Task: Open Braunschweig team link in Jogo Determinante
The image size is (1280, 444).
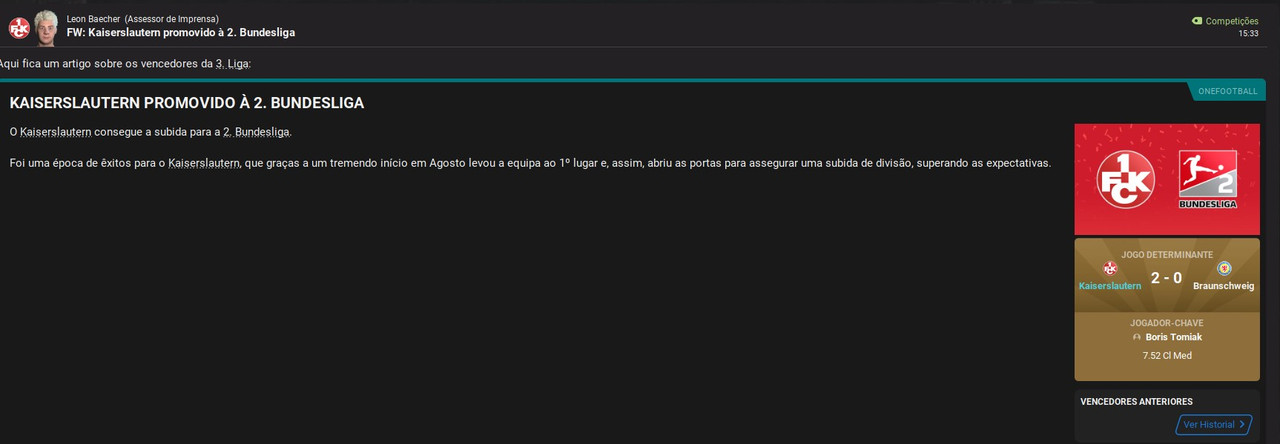Action: tap(1224, 286)
